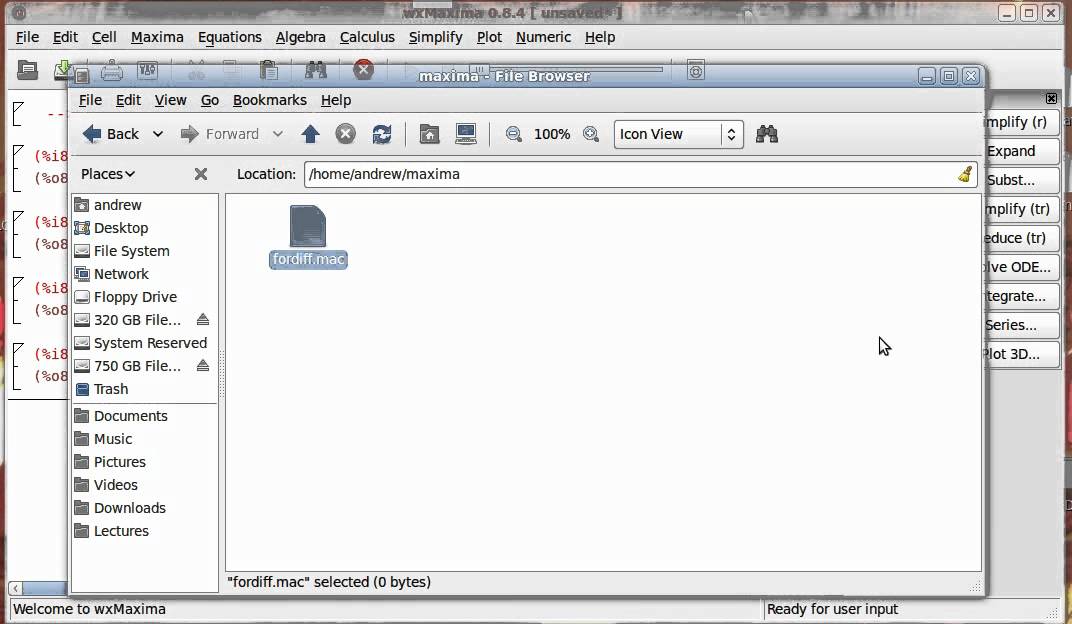Click Plot 3D... button in wxMaxima panel

click(x=1021, y=354)
